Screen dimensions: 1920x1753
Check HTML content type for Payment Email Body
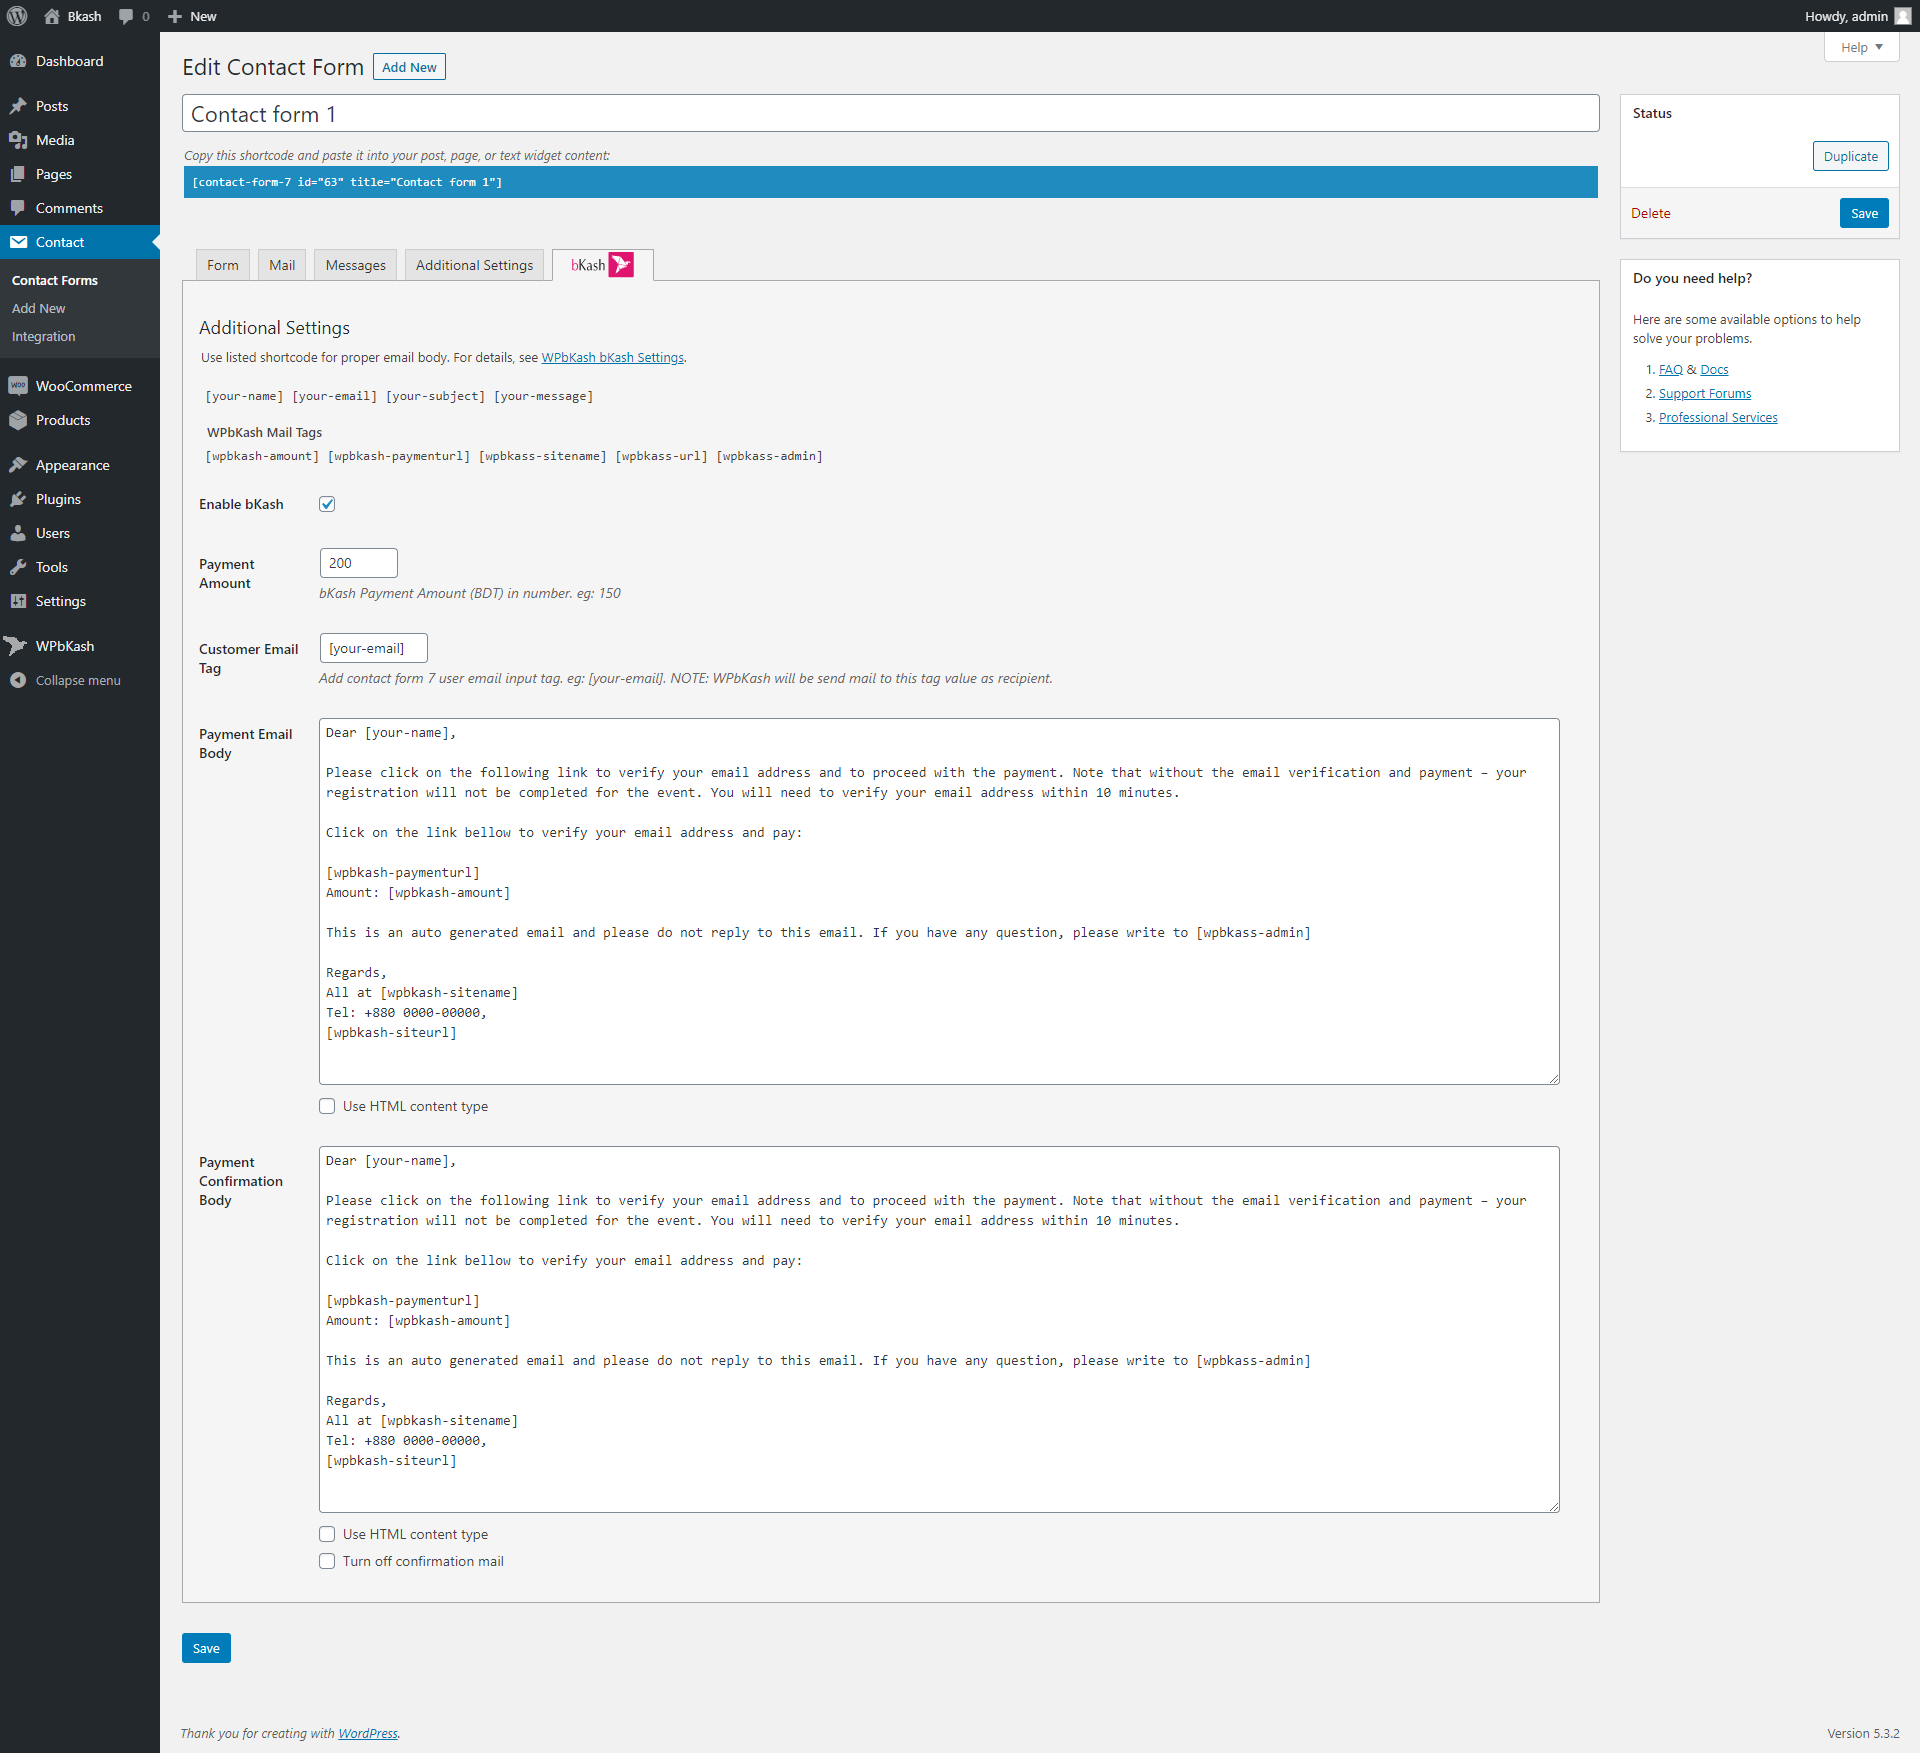[327, 1106]
